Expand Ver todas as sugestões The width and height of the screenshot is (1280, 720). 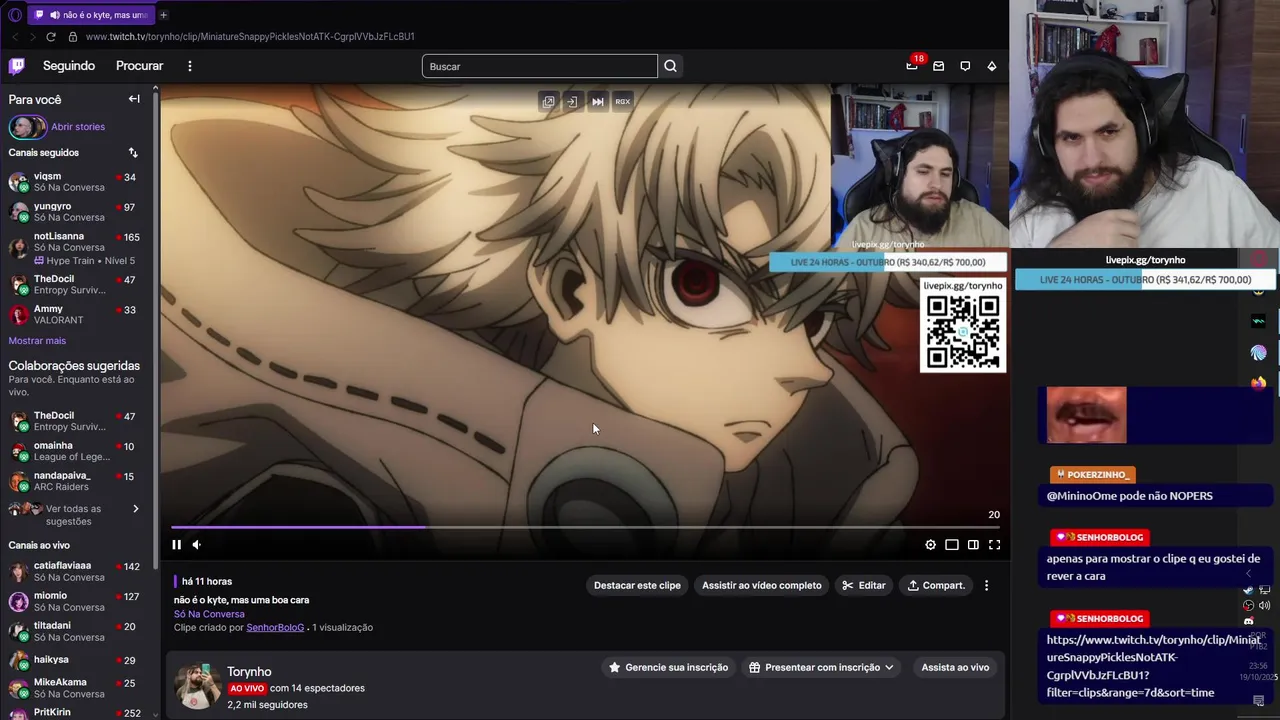[78, 515]
